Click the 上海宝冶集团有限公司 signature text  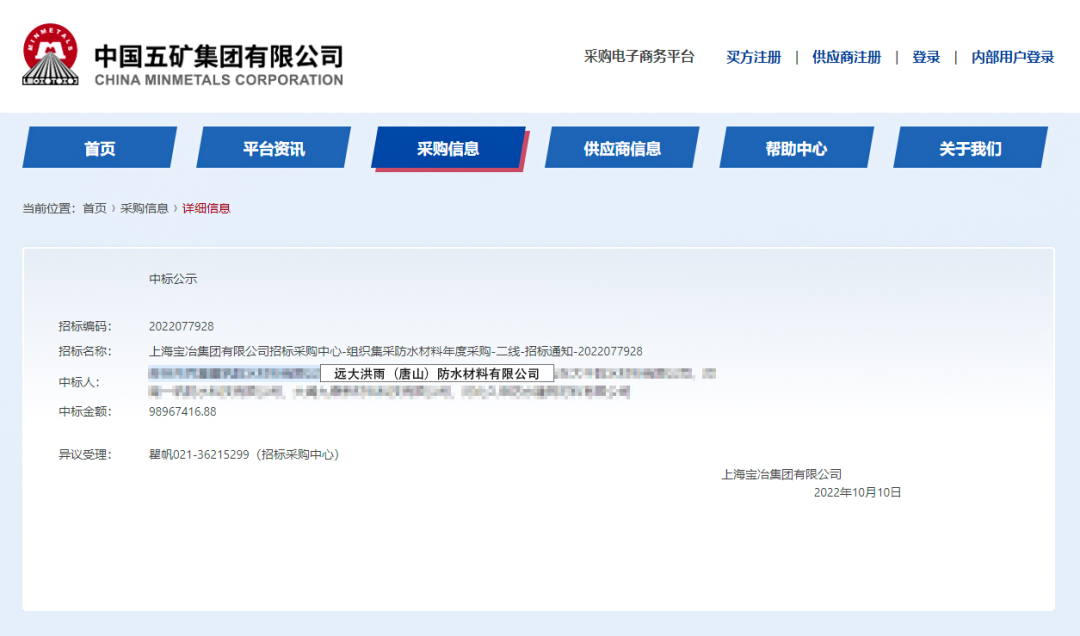click(781, 474)
